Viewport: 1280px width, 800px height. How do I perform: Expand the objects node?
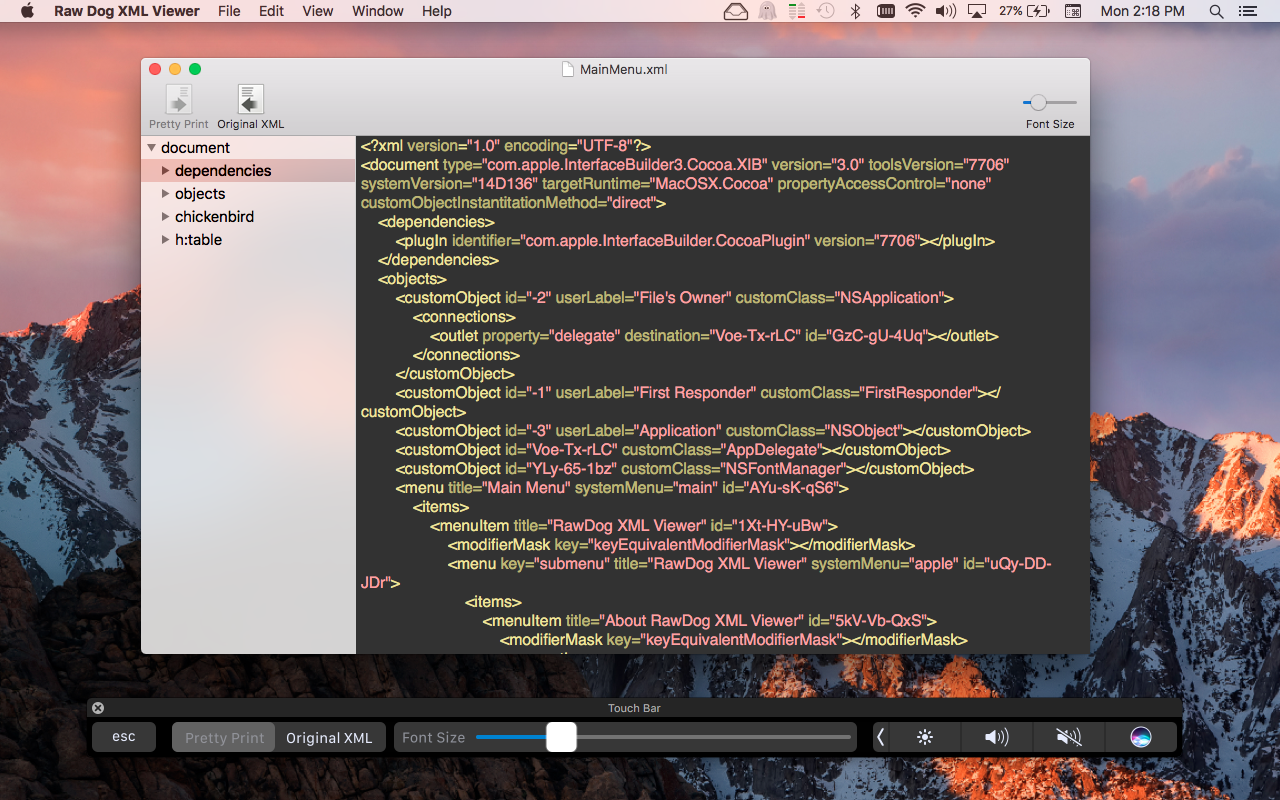pos(166,194)
